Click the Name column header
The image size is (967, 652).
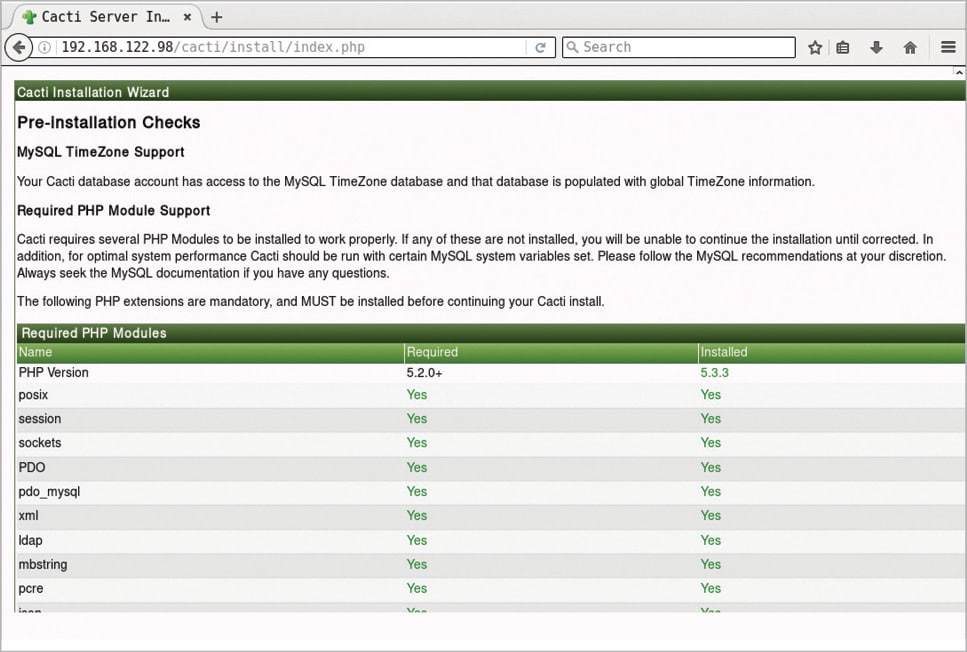[36, 352]
